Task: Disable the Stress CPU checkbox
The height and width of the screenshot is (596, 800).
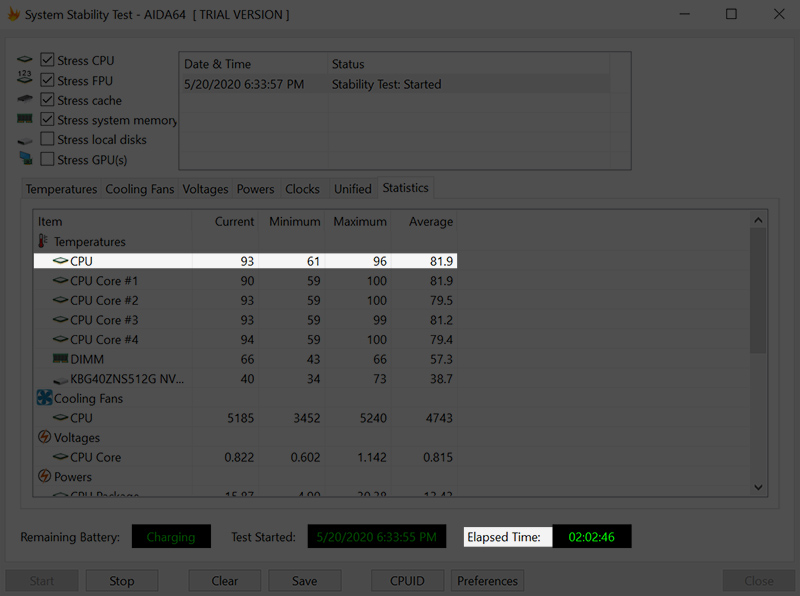Action: [x=47, y=60]
